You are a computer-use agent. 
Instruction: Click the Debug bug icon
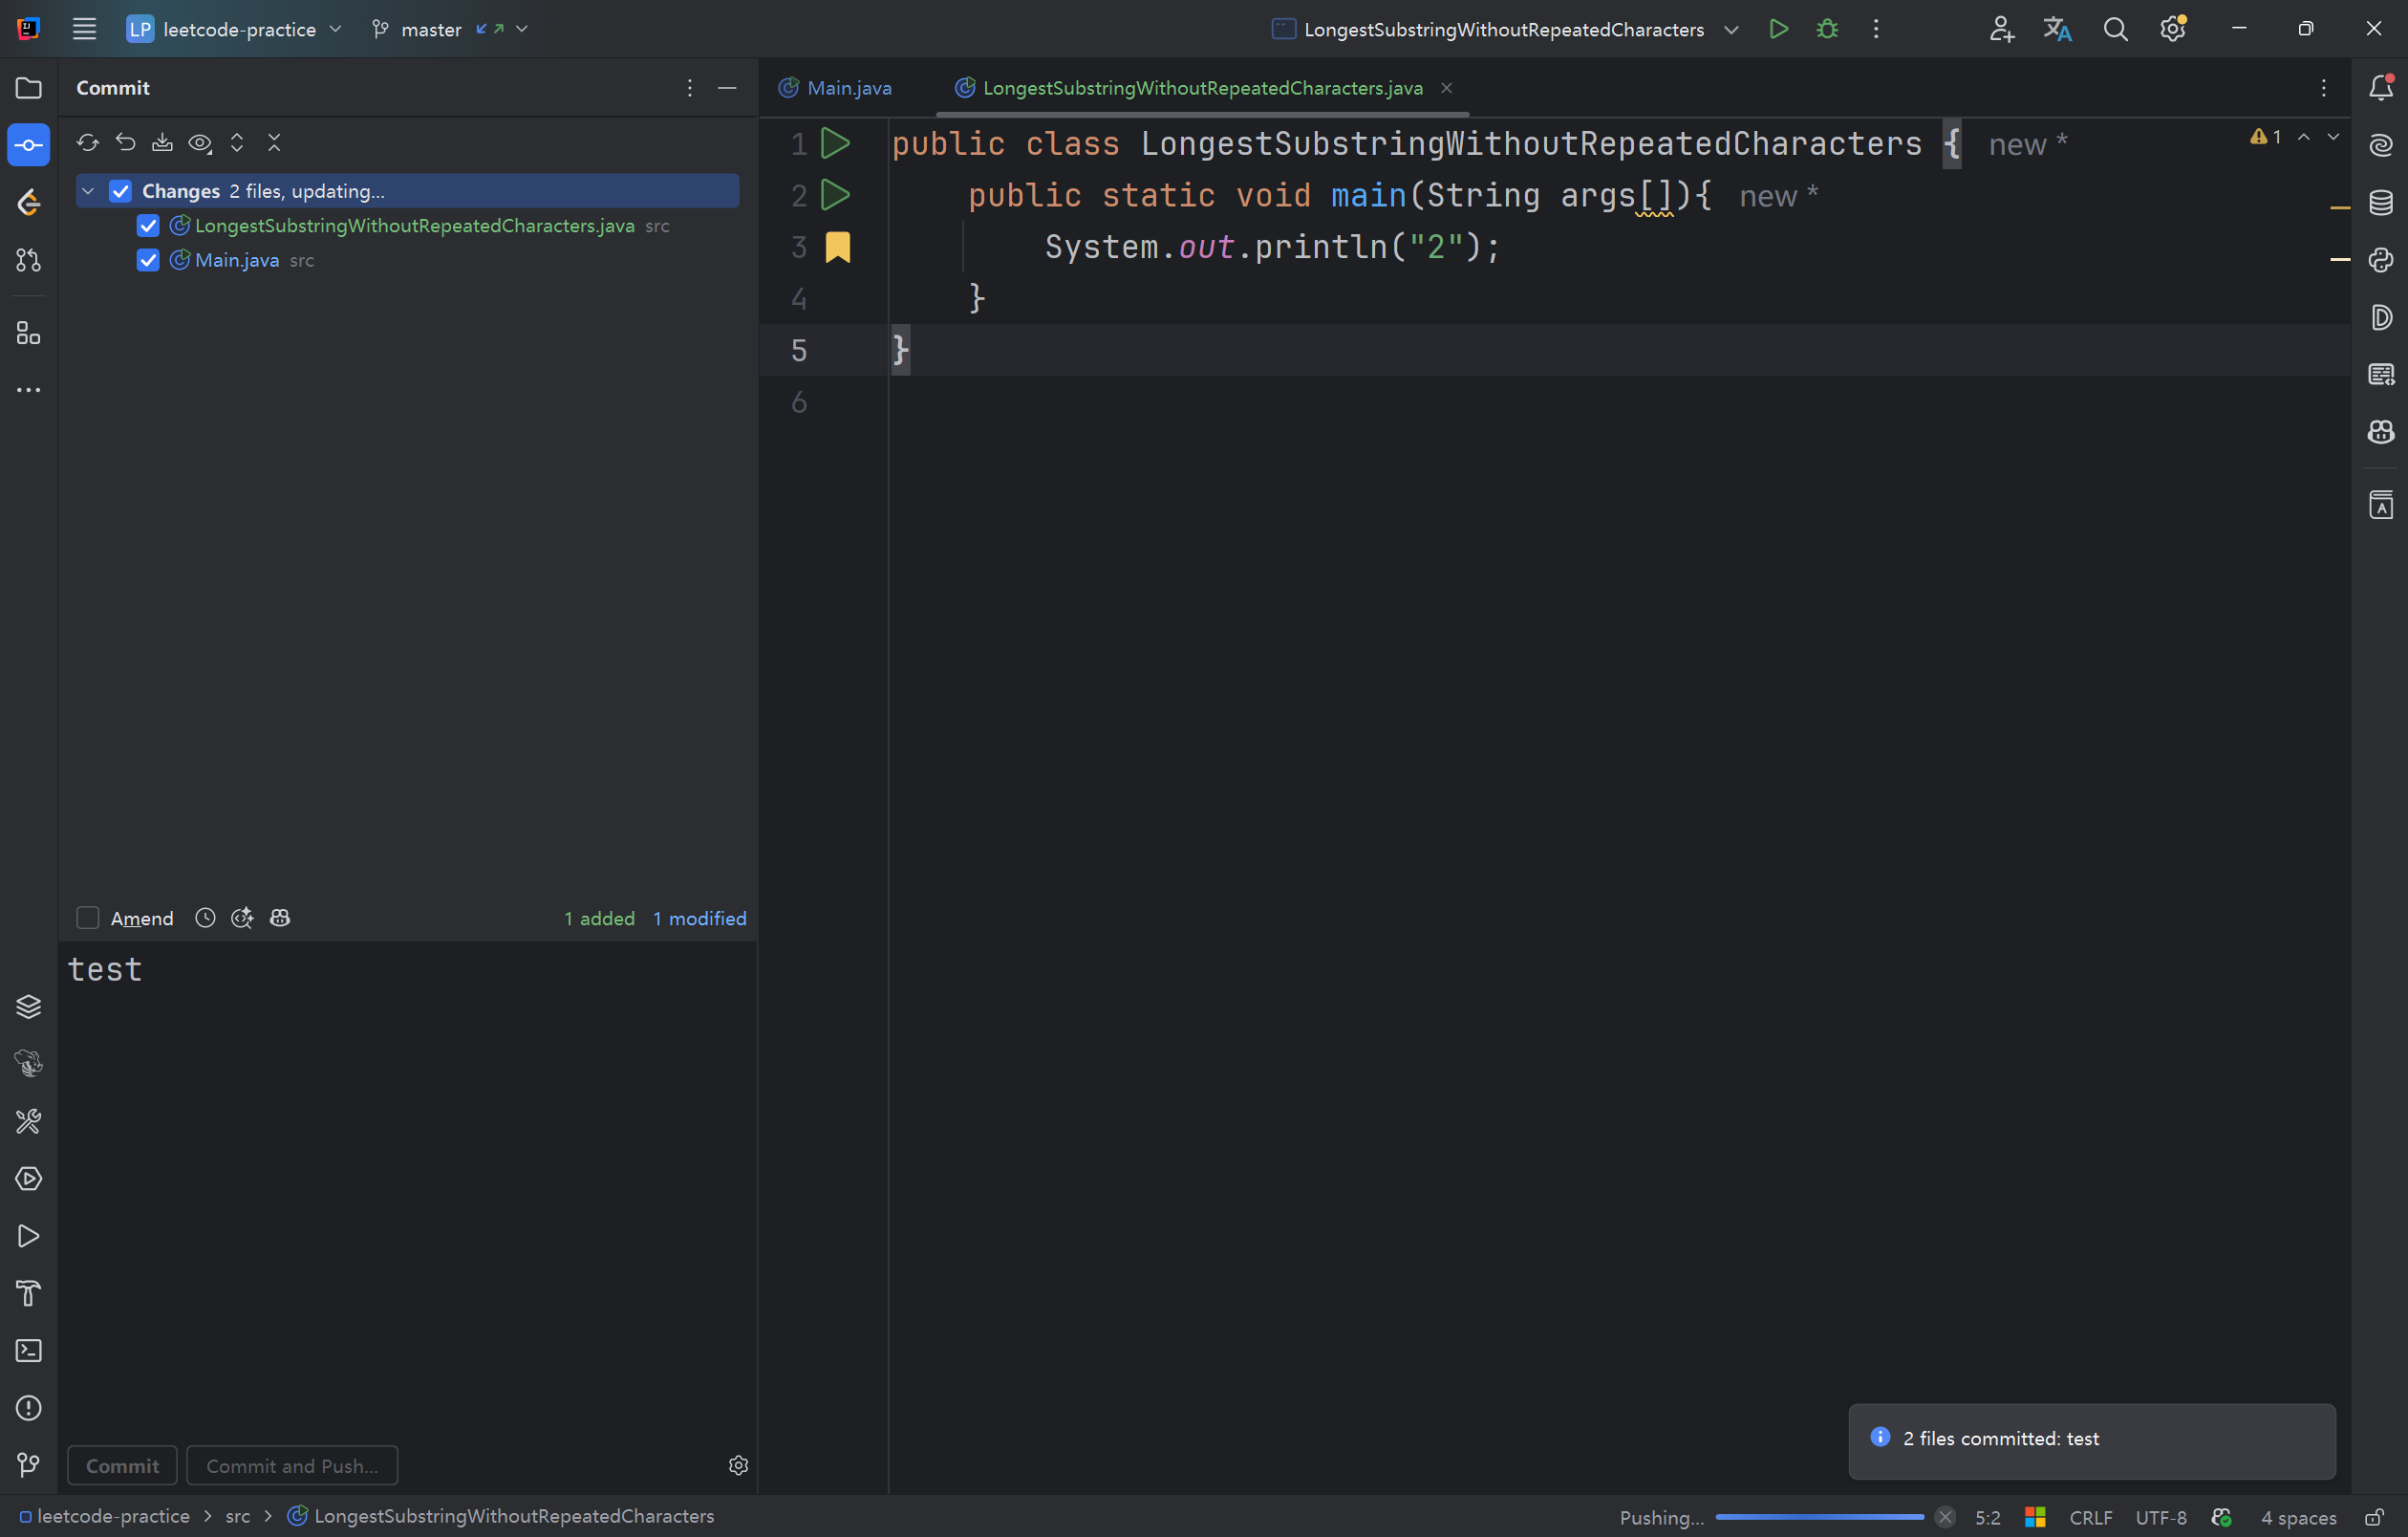pos(1827,29)
